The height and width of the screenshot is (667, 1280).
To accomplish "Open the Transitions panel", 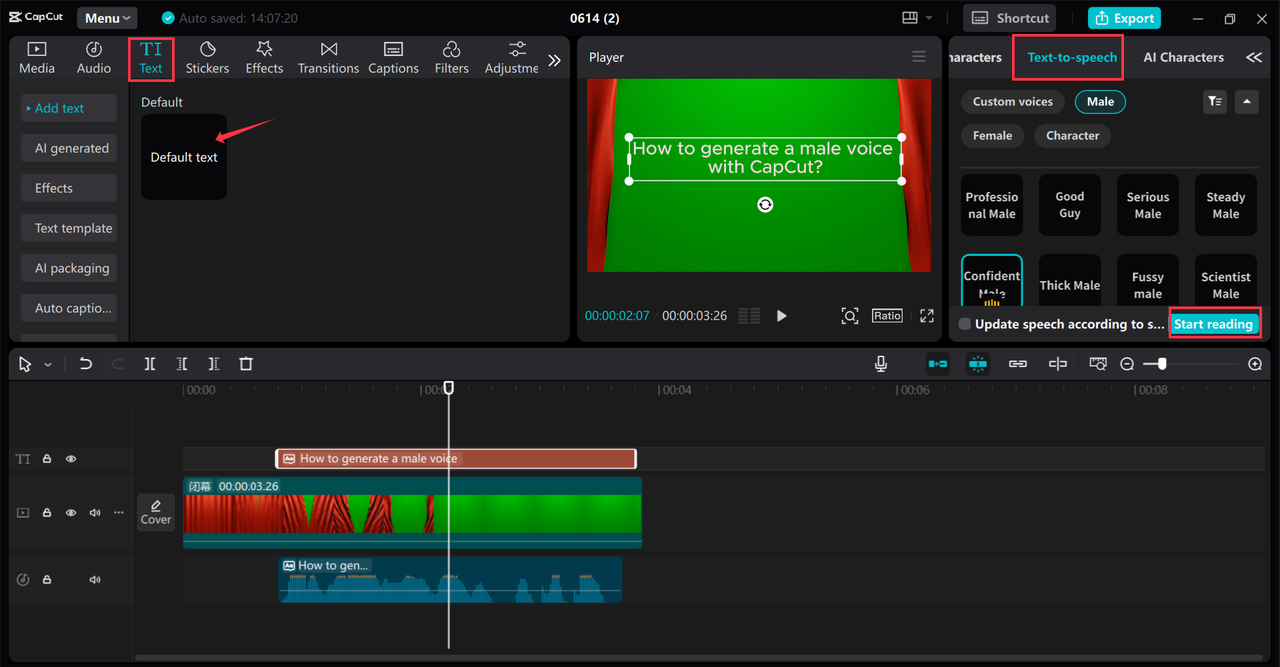I will click(328, 58).
